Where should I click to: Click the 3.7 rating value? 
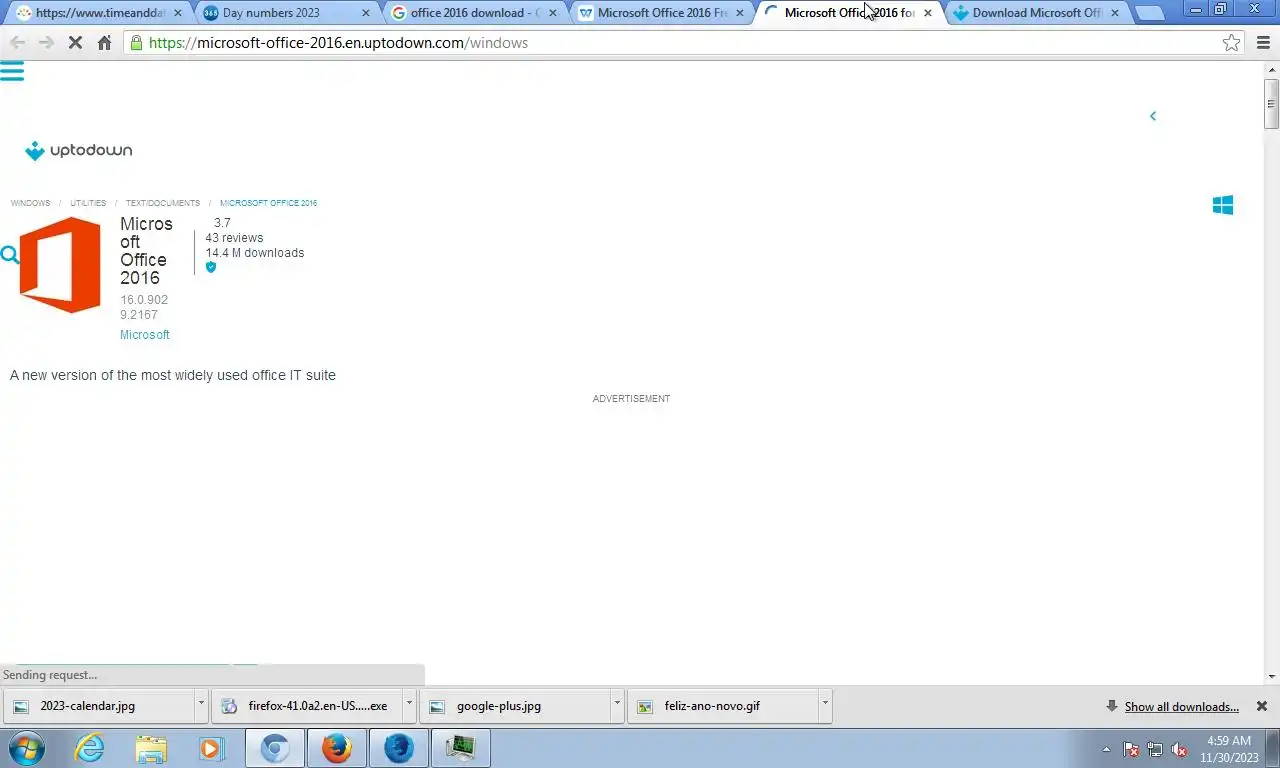coord(222,223)
